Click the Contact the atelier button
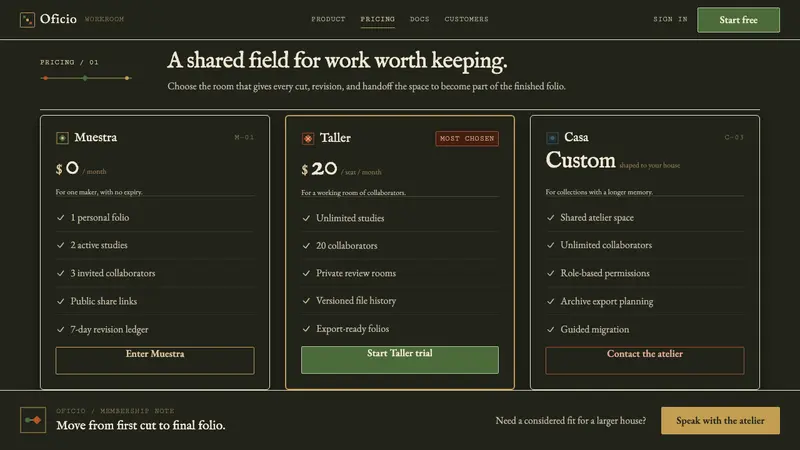 point(645,361)
